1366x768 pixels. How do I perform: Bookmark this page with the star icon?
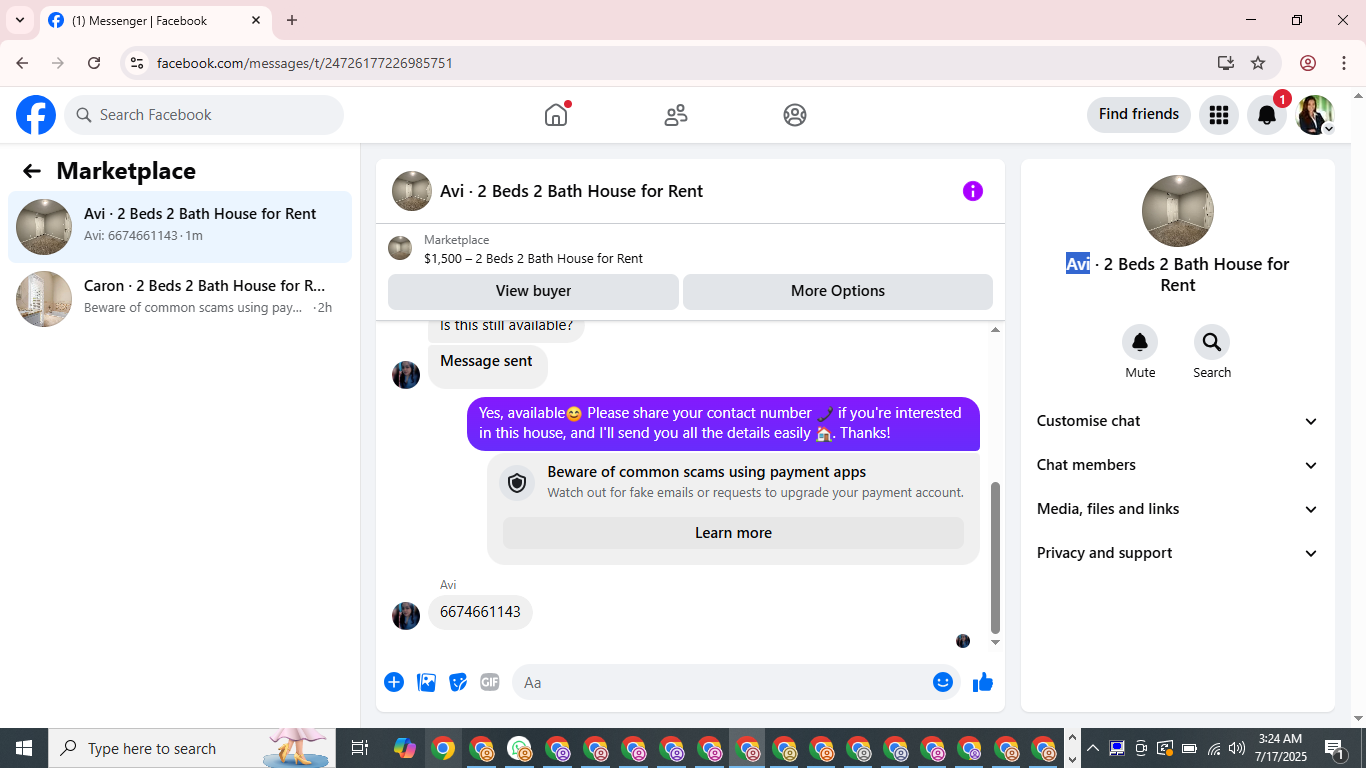(1258, 63)
